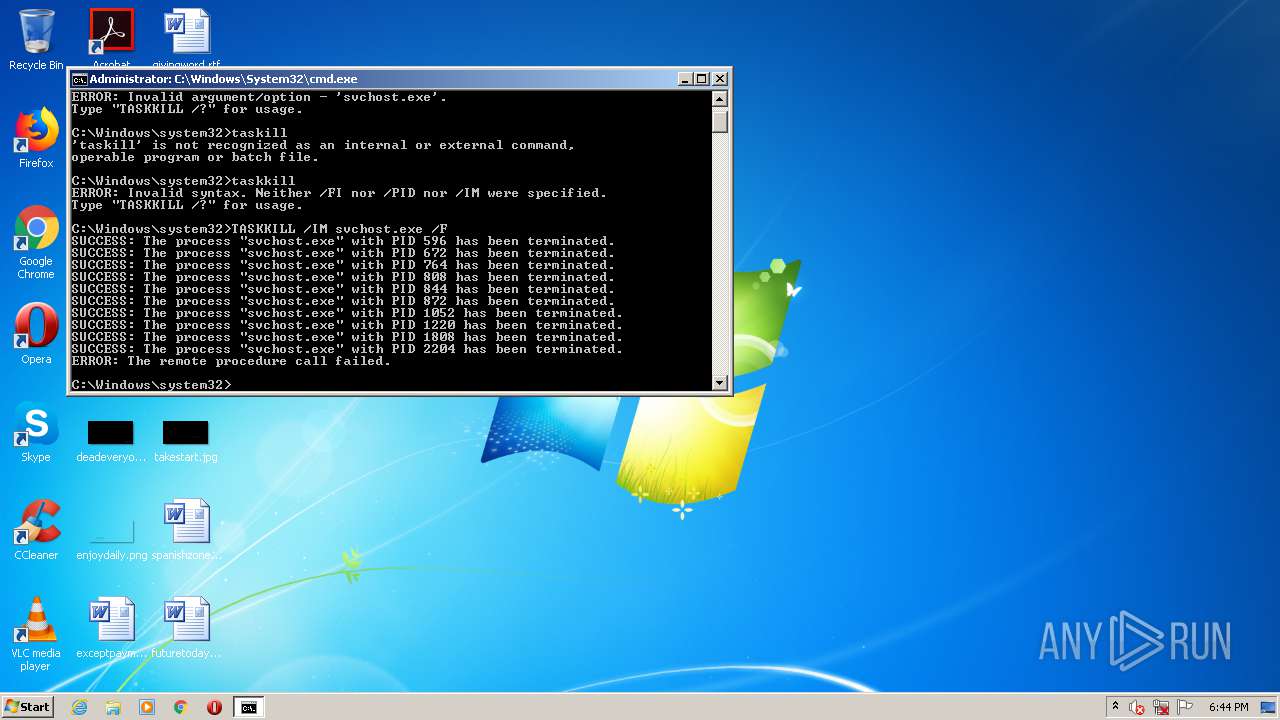
Task: Launch Internet Explorer from taskbar
Action: [79, 707]
